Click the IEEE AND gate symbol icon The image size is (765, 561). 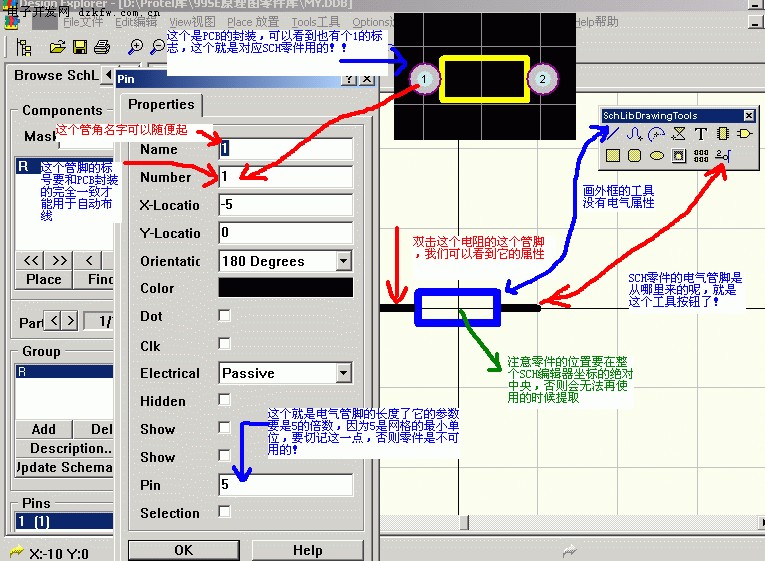coord(745,133)
